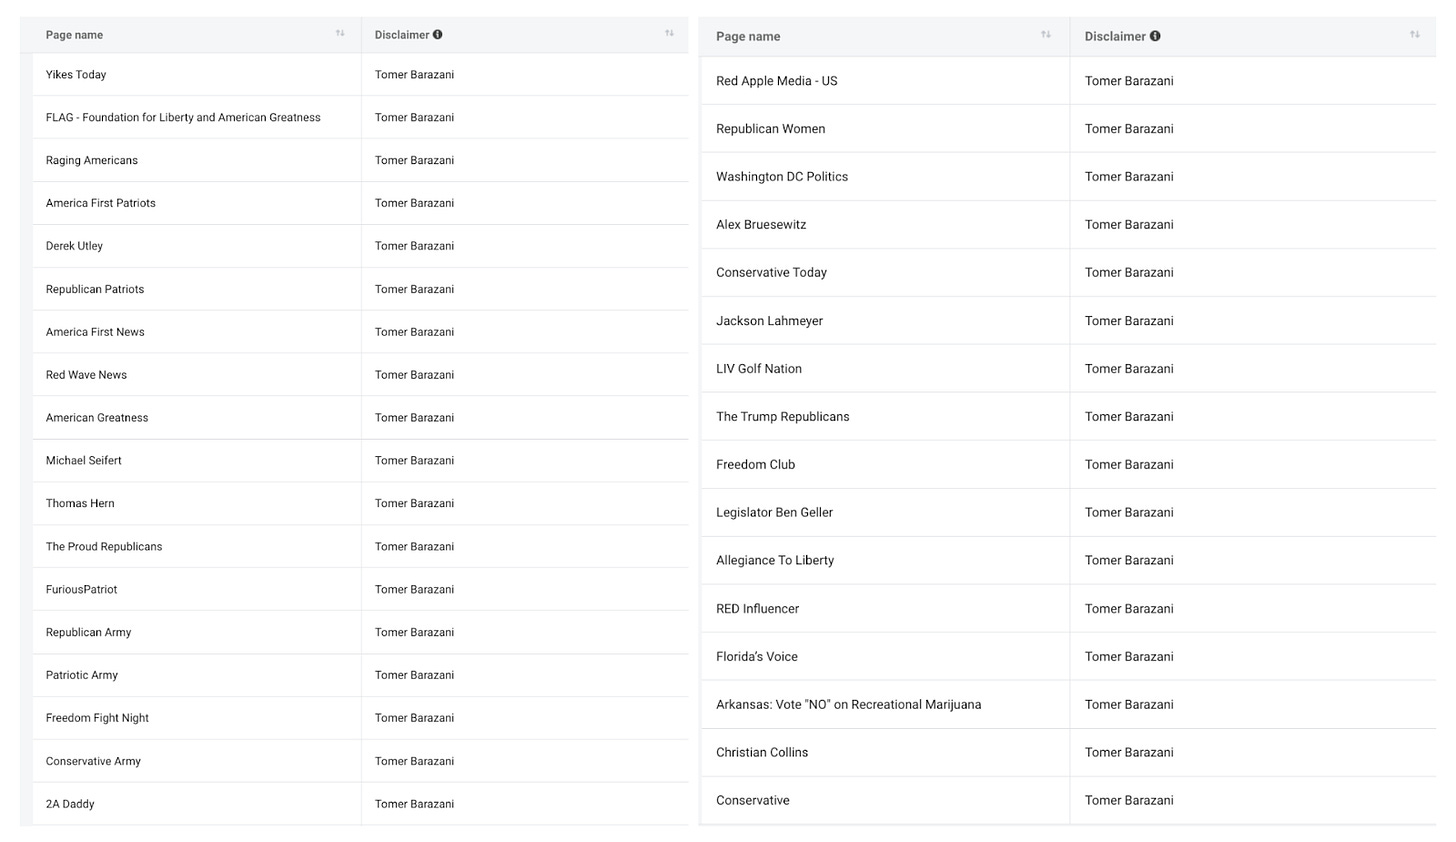Image resolution: width=1456 pixels, height=842 pixels.
Task: Click the RED Influencer entry
Action: tap(757, 609)
